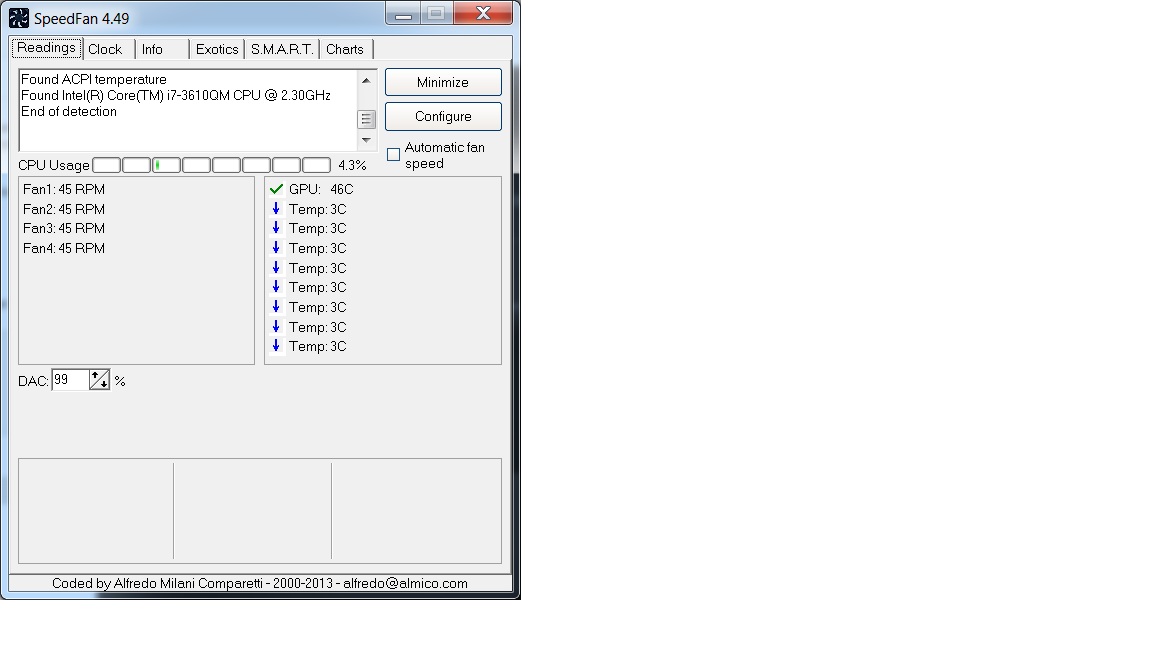The height and width of the screenshot is (648, 1152).
Task: Switch to the Charts tab
Action: click(x=345, y=49)
